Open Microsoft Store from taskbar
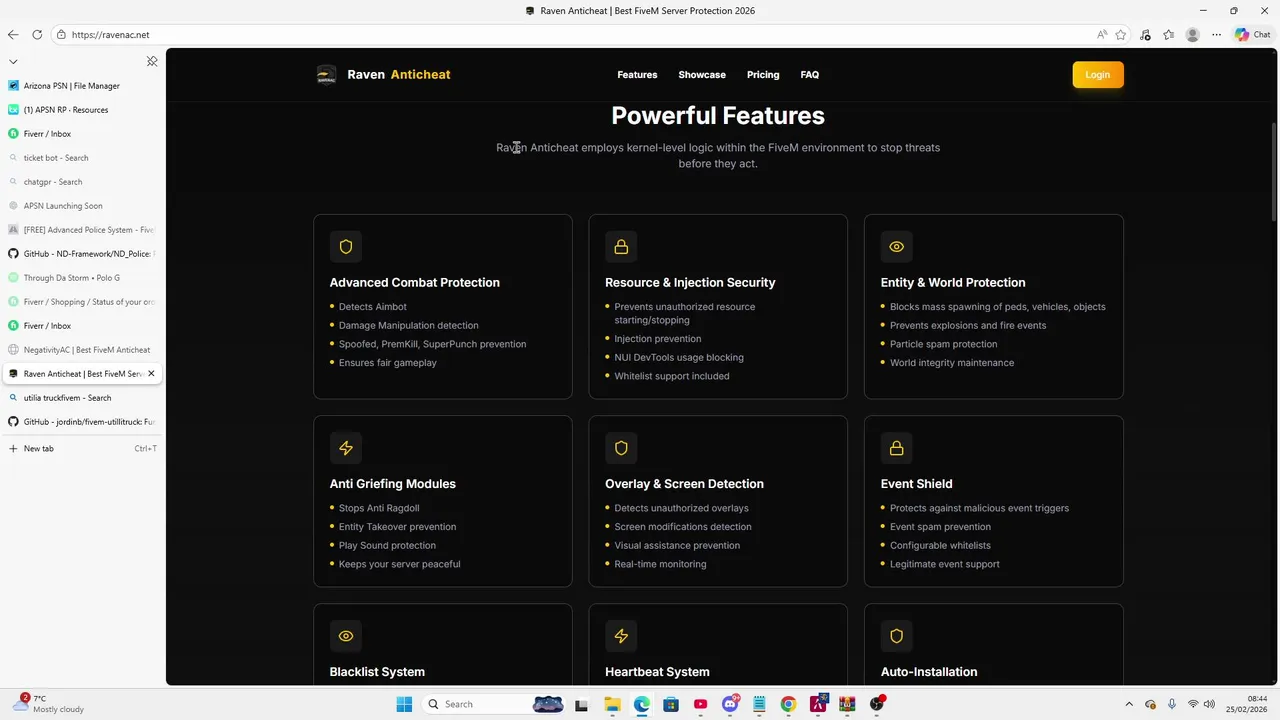Viewport: 1280px width, 720px height. 671,704
